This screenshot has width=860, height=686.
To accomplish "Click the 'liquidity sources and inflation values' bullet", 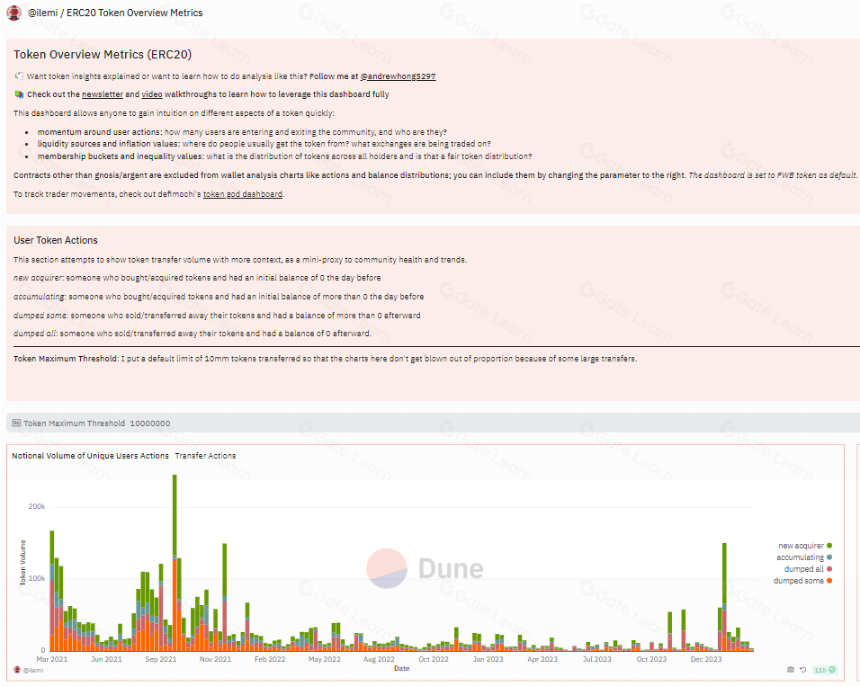I will pyautogui.click(x=264, y=144).
